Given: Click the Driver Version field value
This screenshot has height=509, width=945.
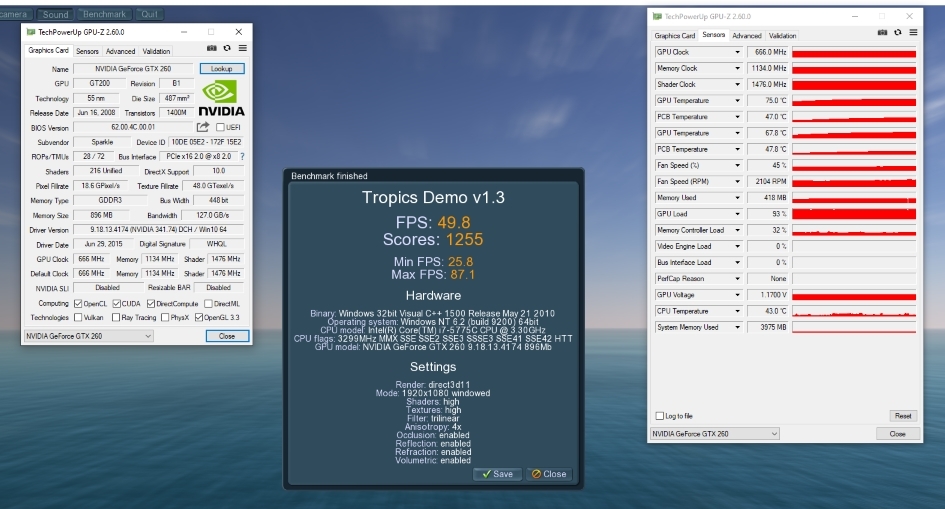Looking at the screenshot, I should coord(159,230).
